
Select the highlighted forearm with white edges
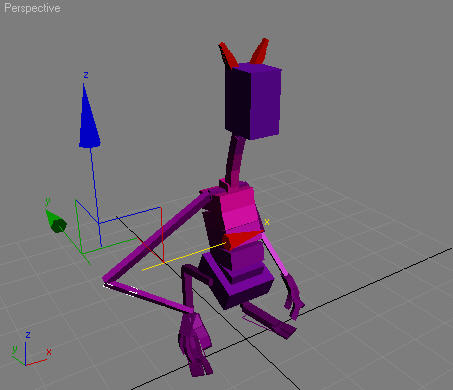click(148, 297)
